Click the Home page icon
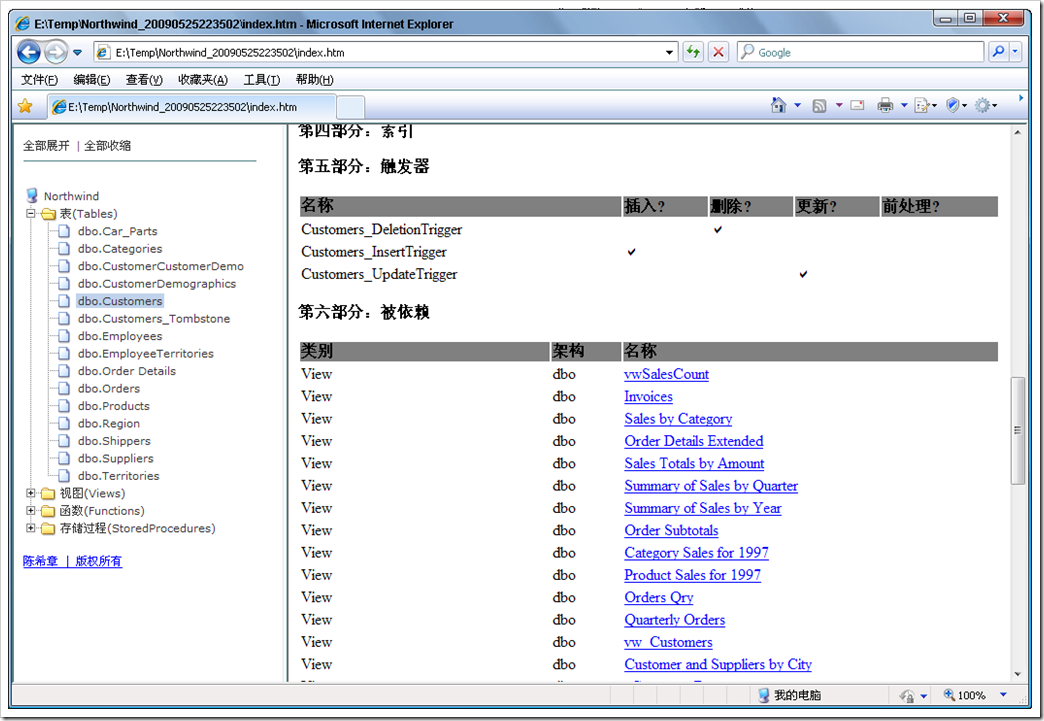The width and height of the screenshot is (1044, 721). click(x=778, y=105)
